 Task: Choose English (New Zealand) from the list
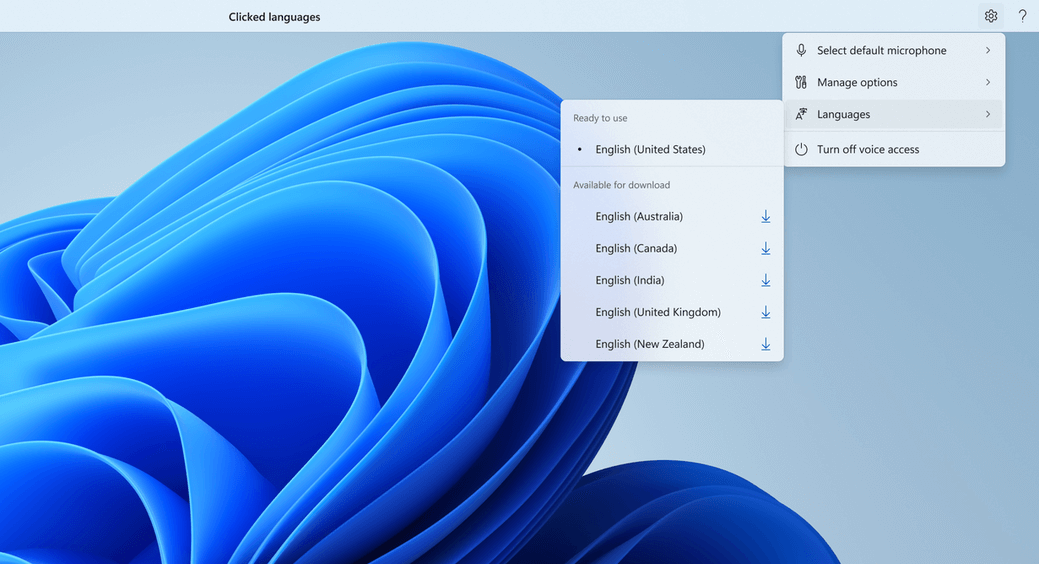click(x=672, y=344)
